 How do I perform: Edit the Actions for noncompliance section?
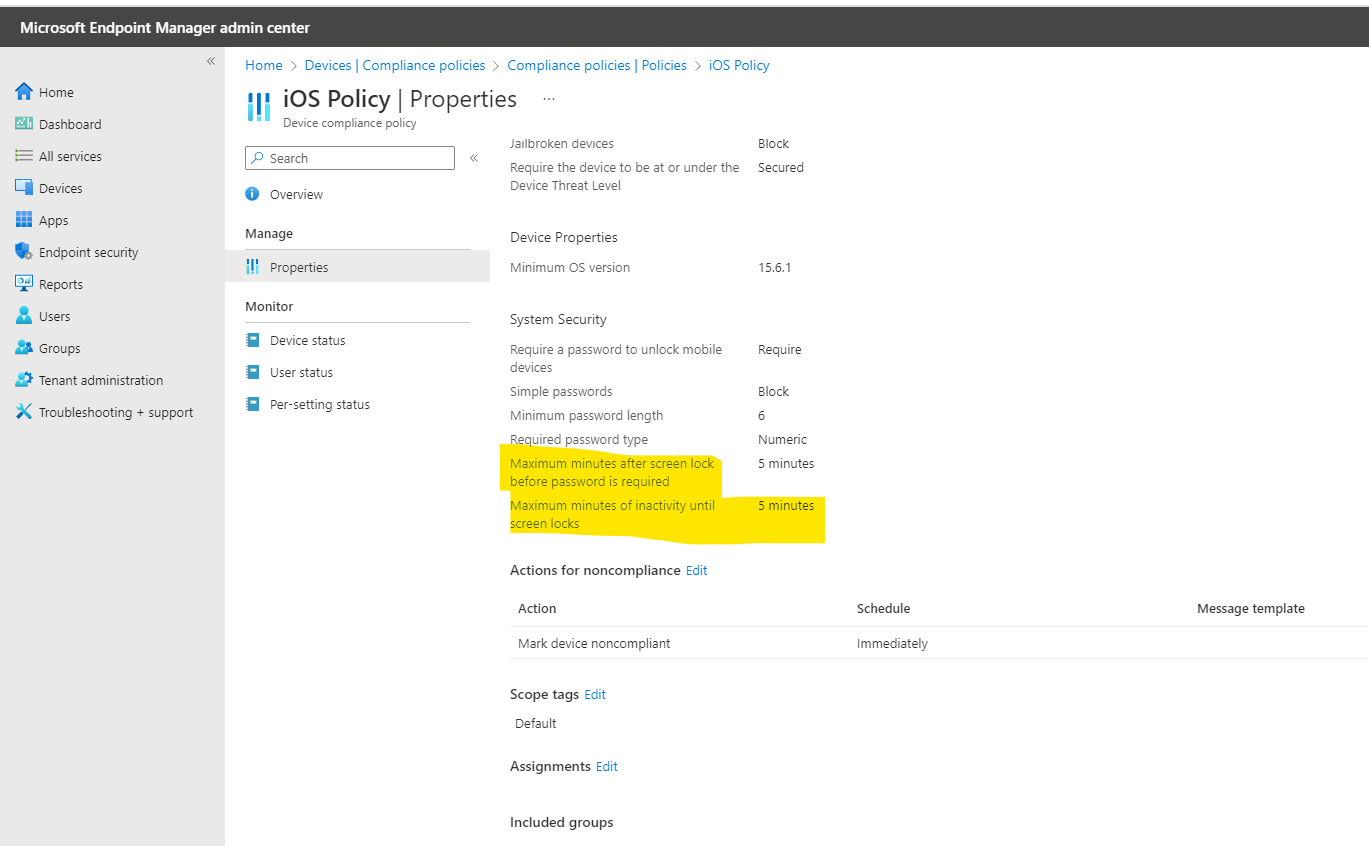[696, 570]
